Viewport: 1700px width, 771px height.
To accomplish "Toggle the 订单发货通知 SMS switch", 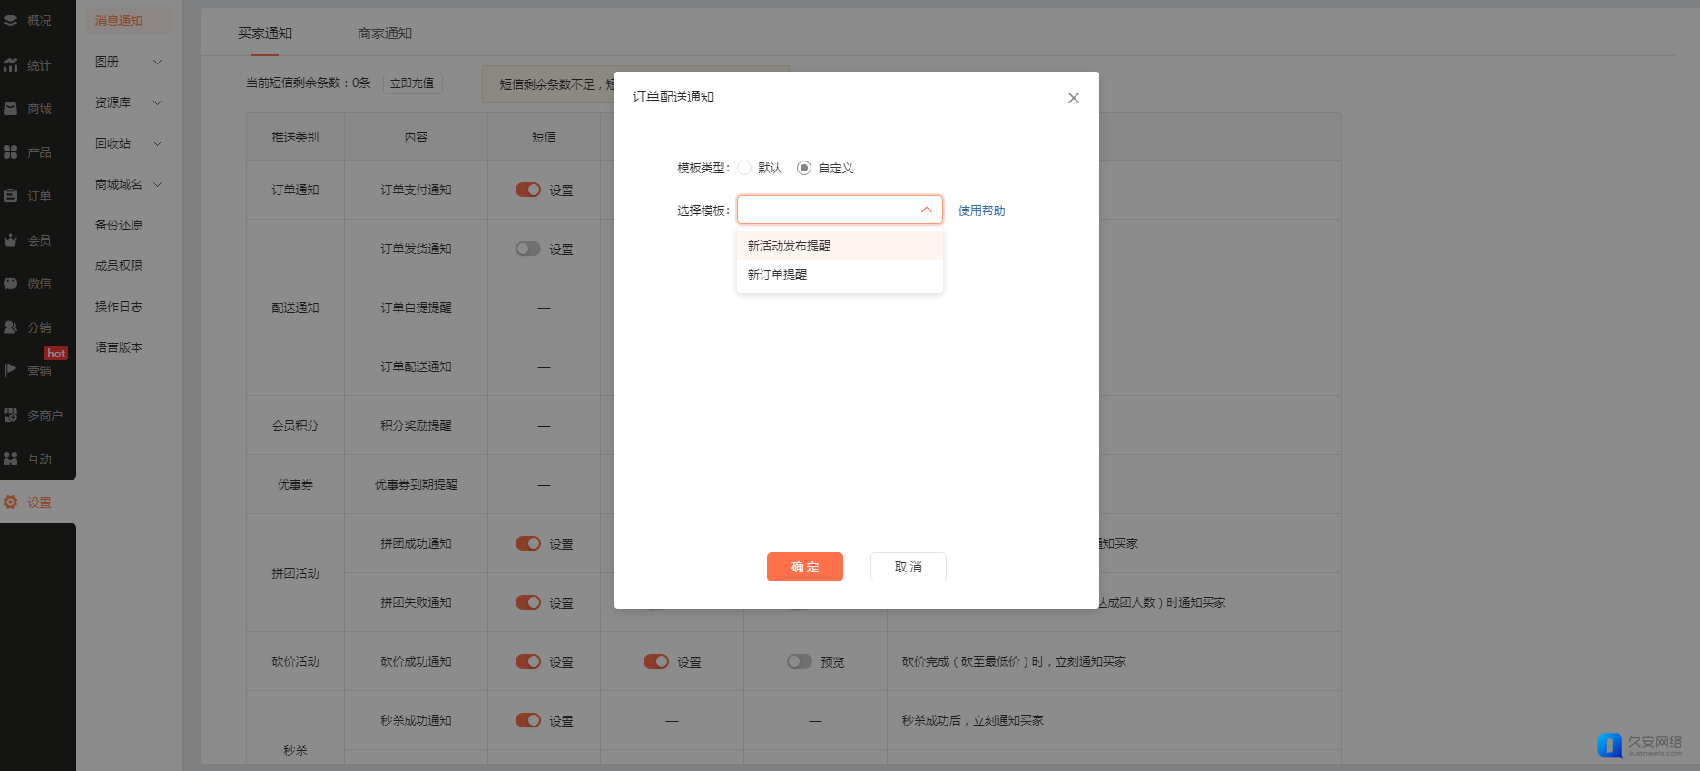I will click(528, 249).
